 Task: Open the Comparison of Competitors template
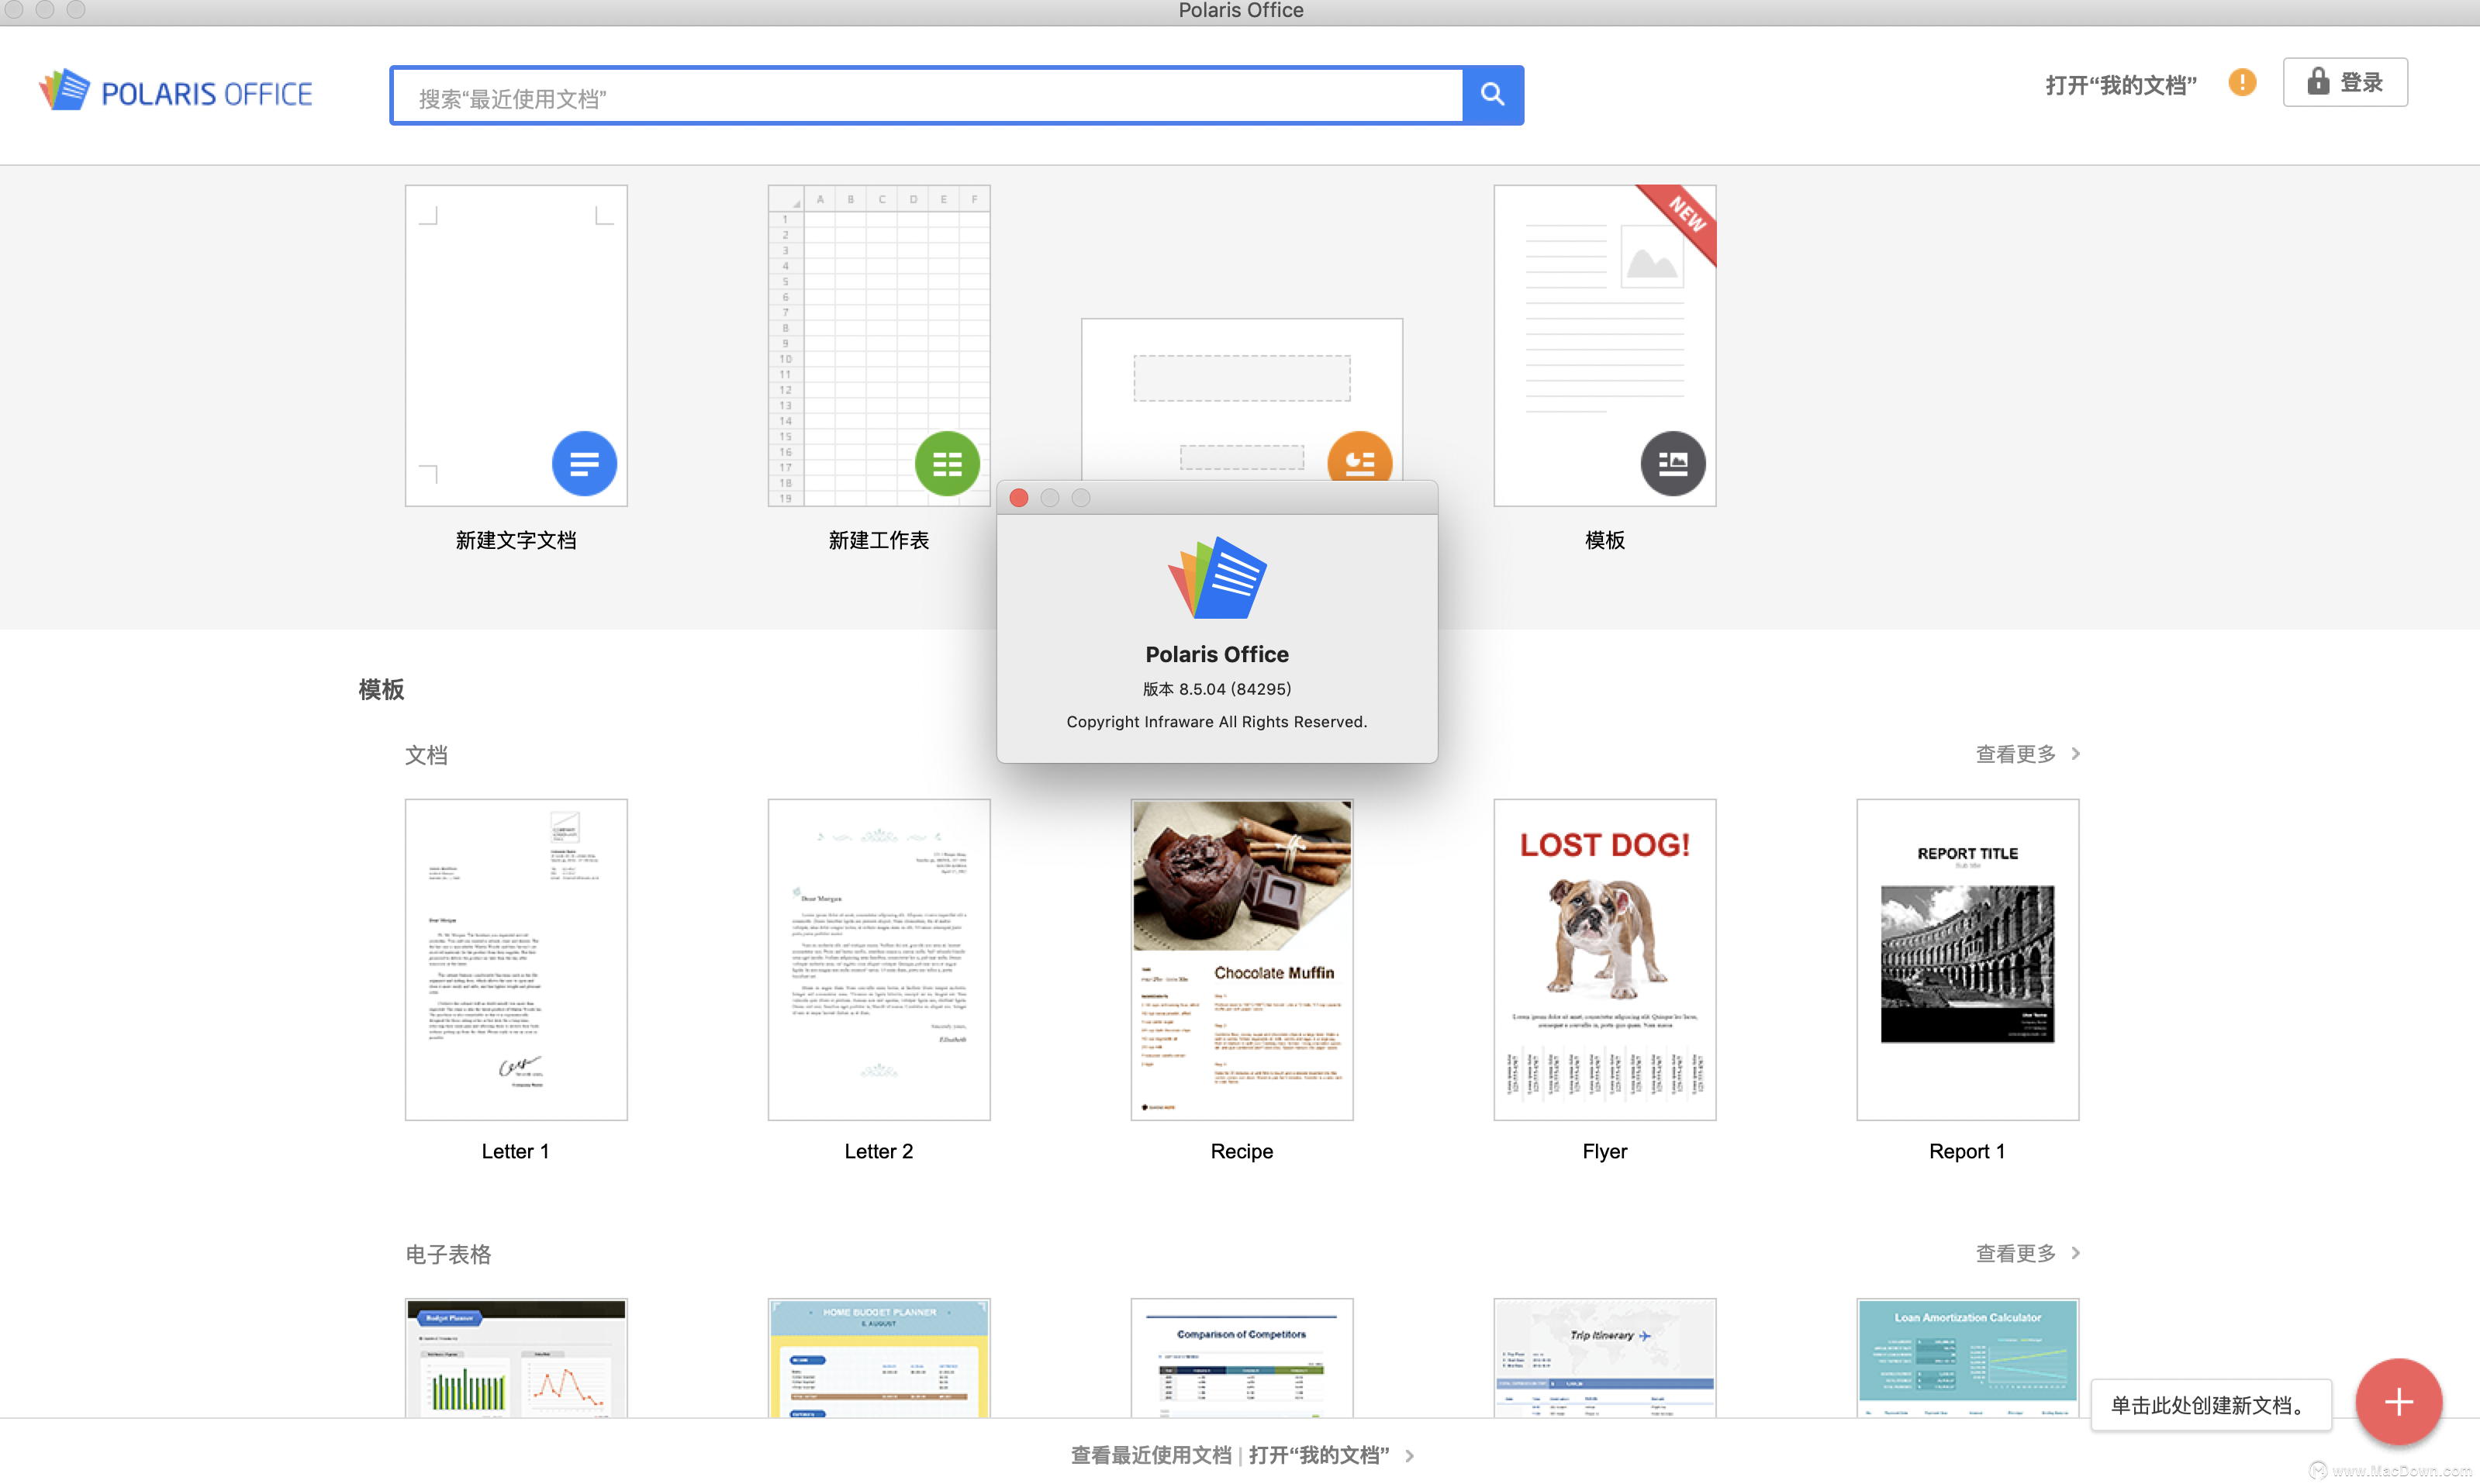point(1242,1358)
